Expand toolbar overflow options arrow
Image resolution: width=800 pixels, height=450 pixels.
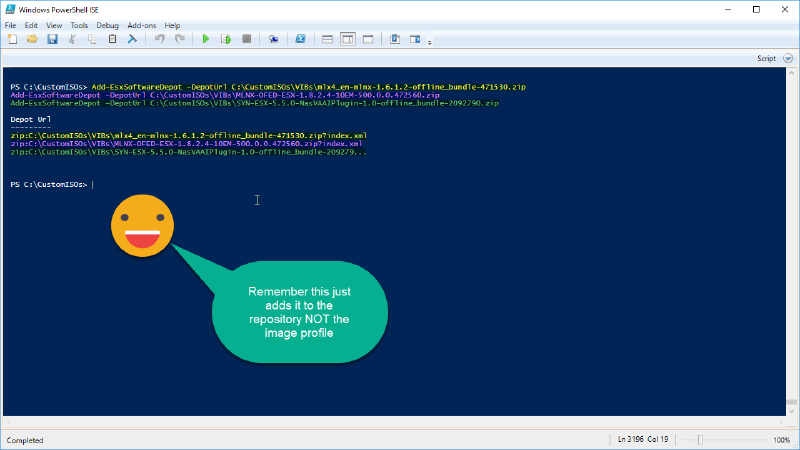(430, 42)
